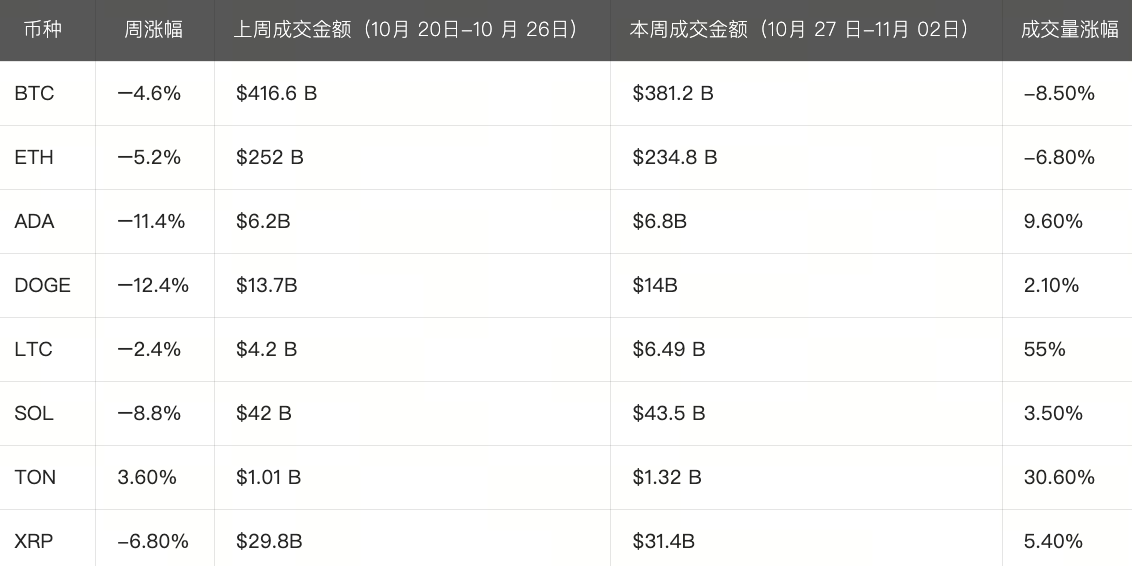
Task: Click the 成交量涨幅 column header
Action: pos(1069,29)
